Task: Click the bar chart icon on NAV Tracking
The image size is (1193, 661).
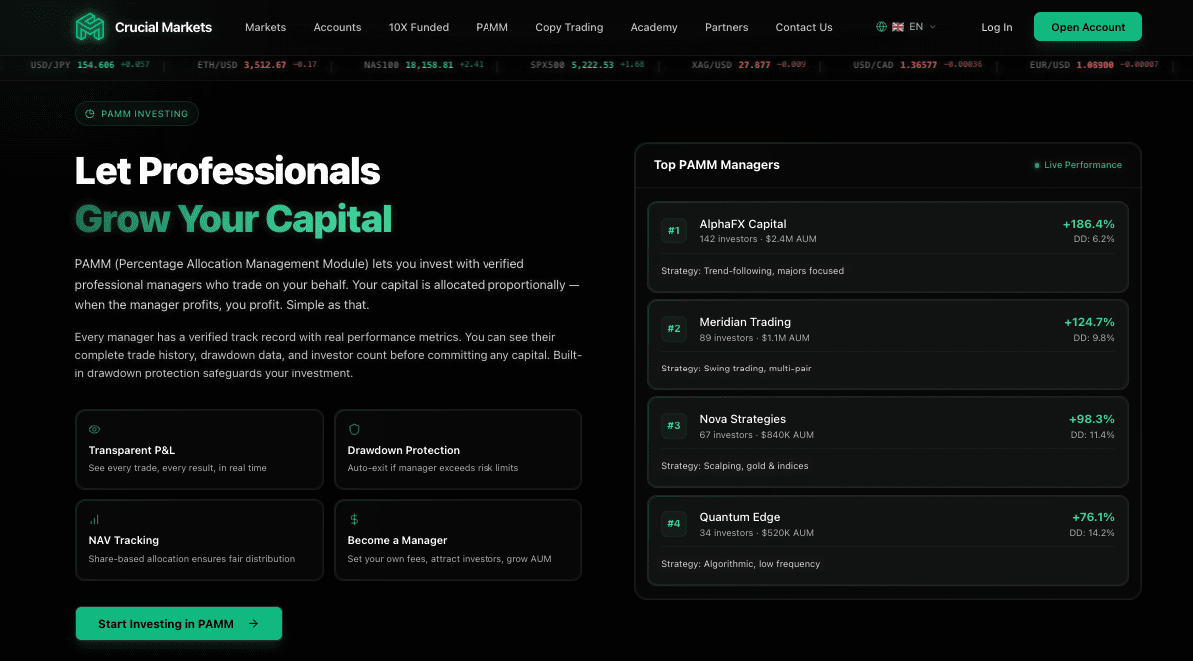Action: click(94, 518)
